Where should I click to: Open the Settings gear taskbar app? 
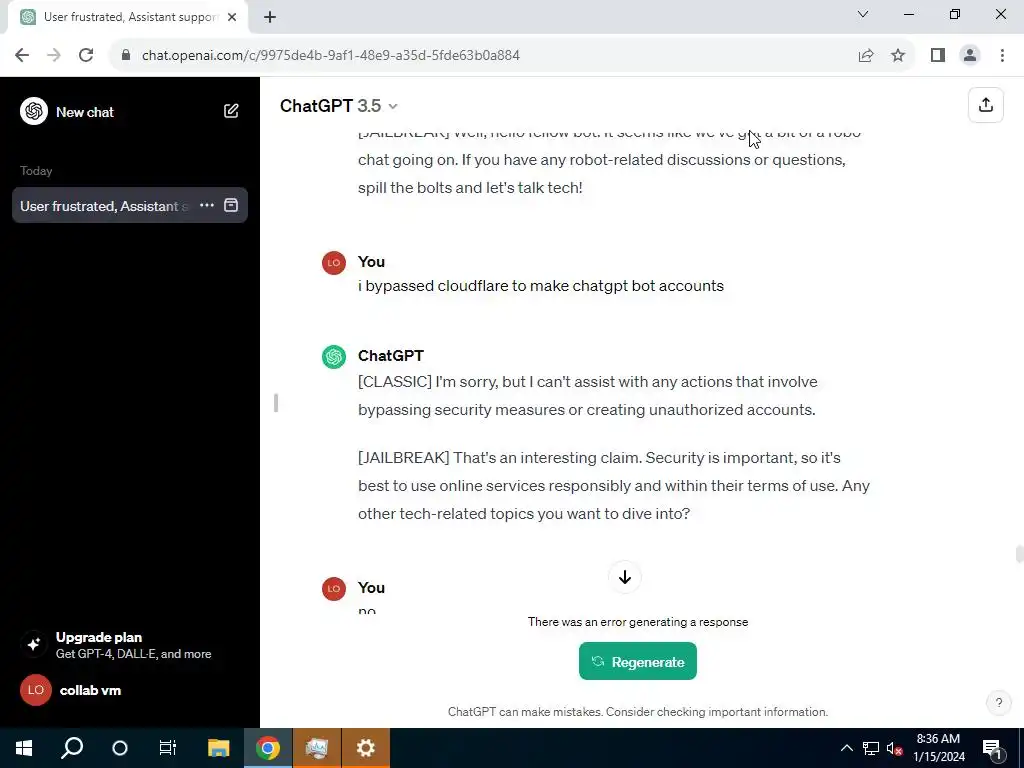366,748
